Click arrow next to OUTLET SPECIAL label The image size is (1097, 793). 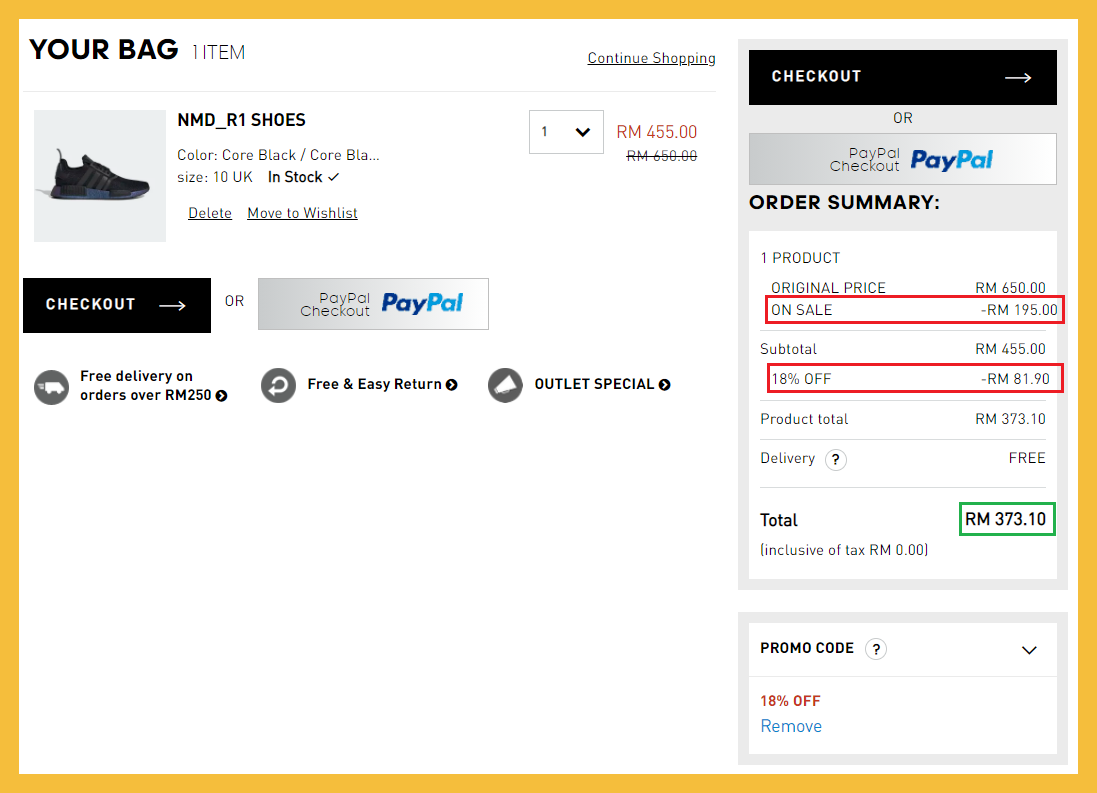click(665, 385)
